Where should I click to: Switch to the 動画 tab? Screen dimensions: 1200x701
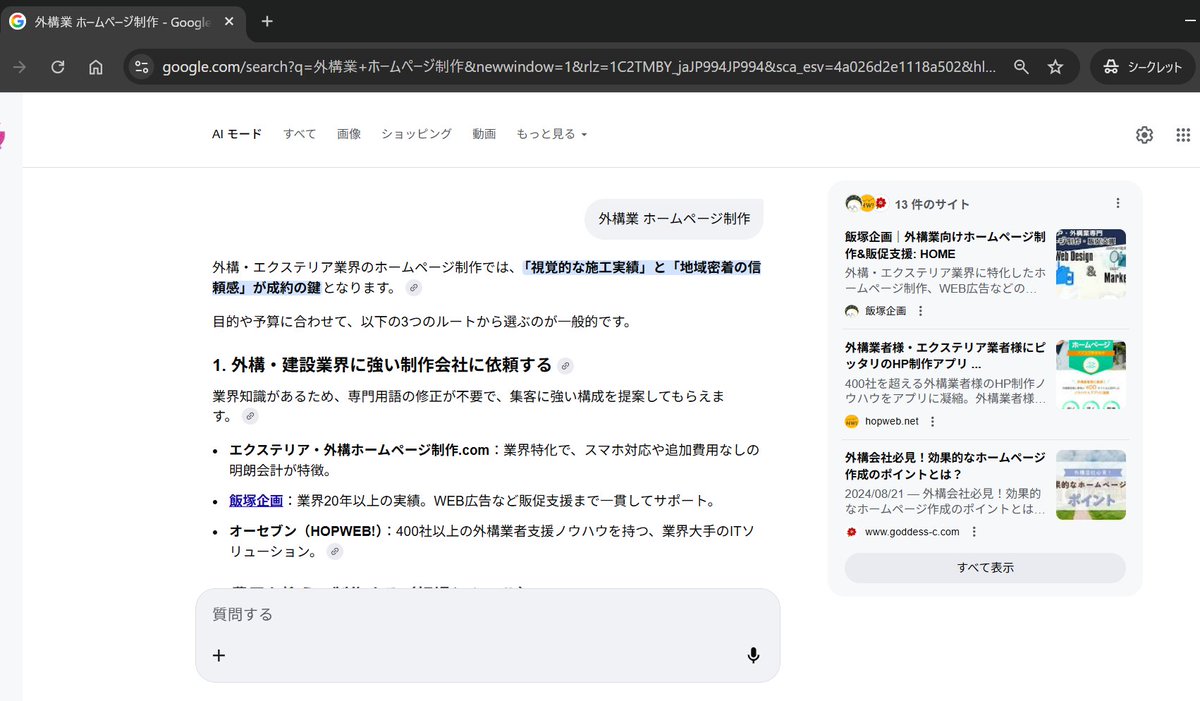click(x=484, y=134)
